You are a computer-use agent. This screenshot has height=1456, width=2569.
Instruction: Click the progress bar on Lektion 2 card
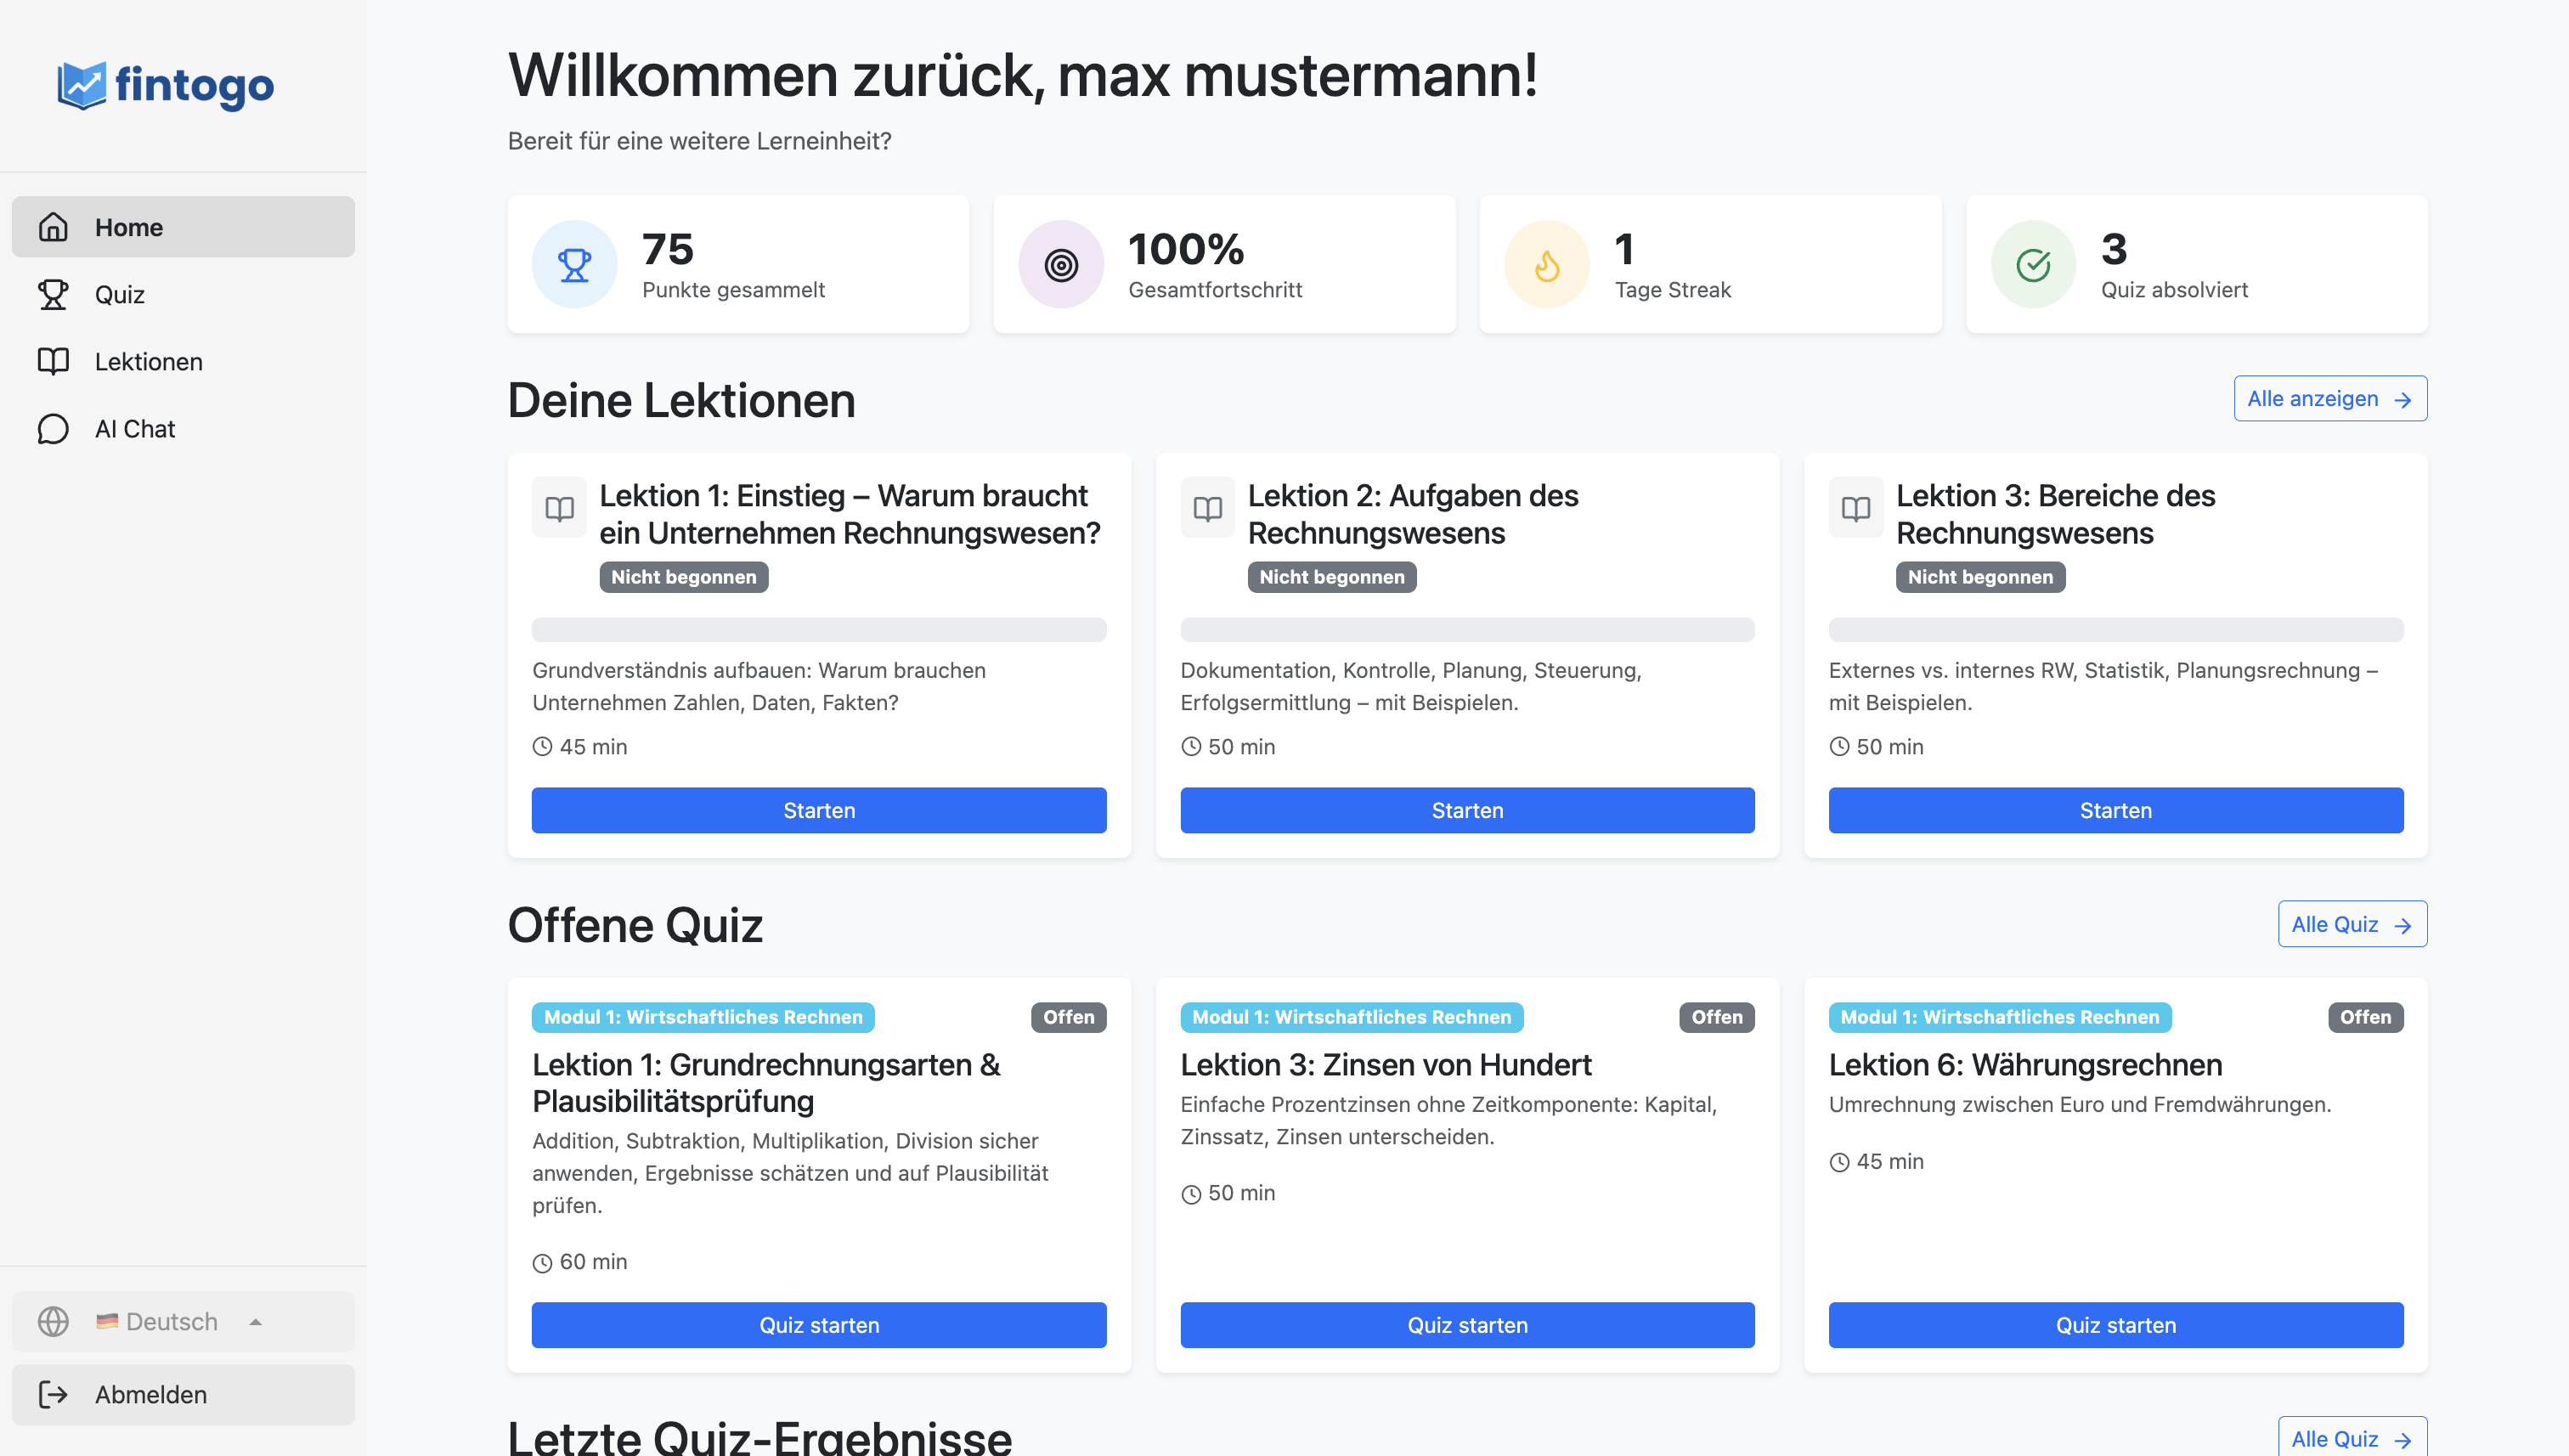[x=1467, y=630]
